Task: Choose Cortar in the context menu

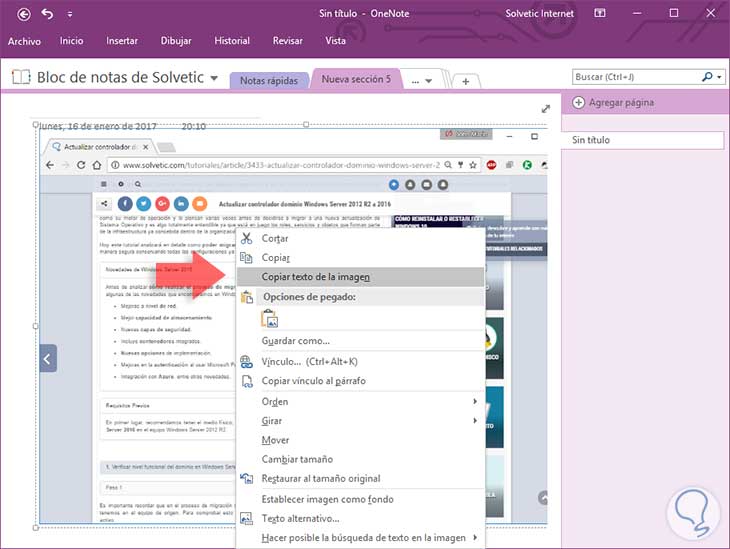Action: [x=360, y=238]
